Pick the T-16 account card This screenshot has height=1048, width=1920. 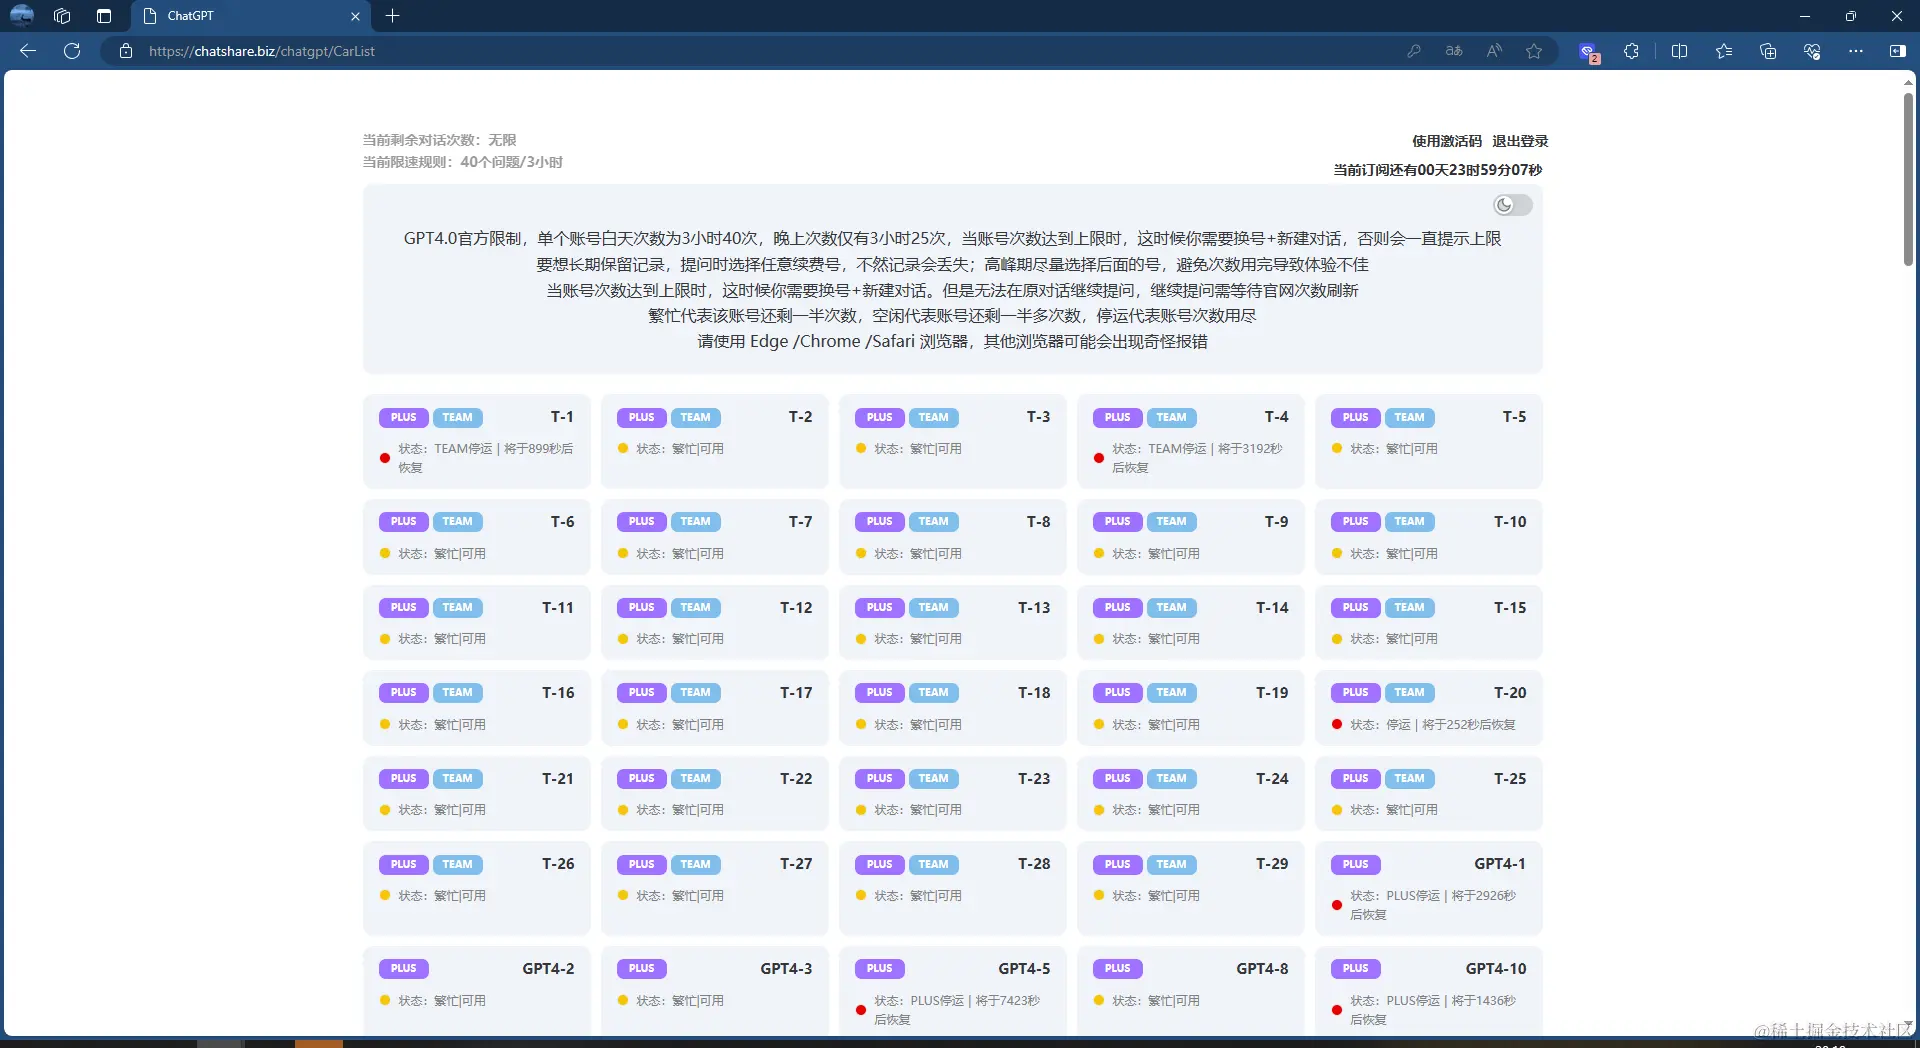[x=477, y=708]
